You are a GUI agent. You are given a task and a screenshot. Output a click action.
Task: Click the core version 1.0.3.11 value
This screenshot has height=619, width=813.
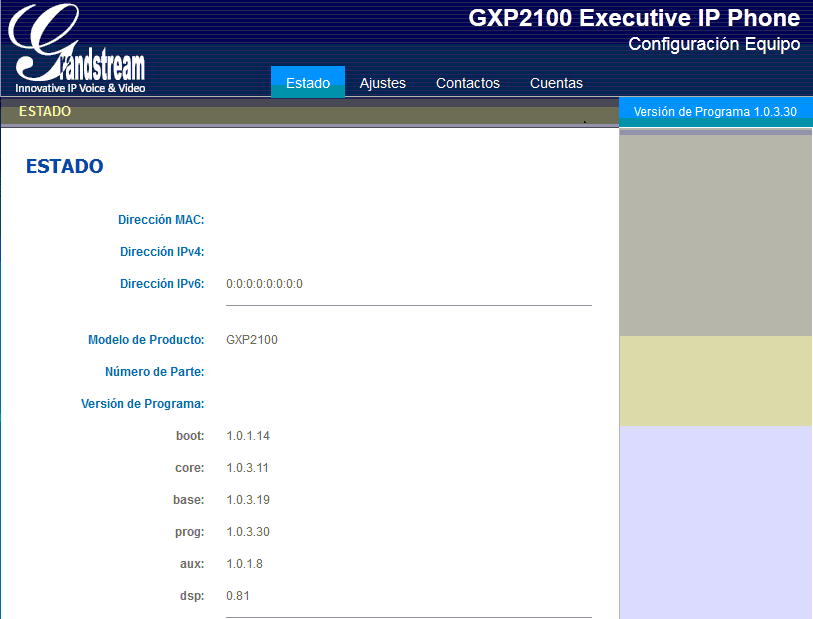click(249, 467)
